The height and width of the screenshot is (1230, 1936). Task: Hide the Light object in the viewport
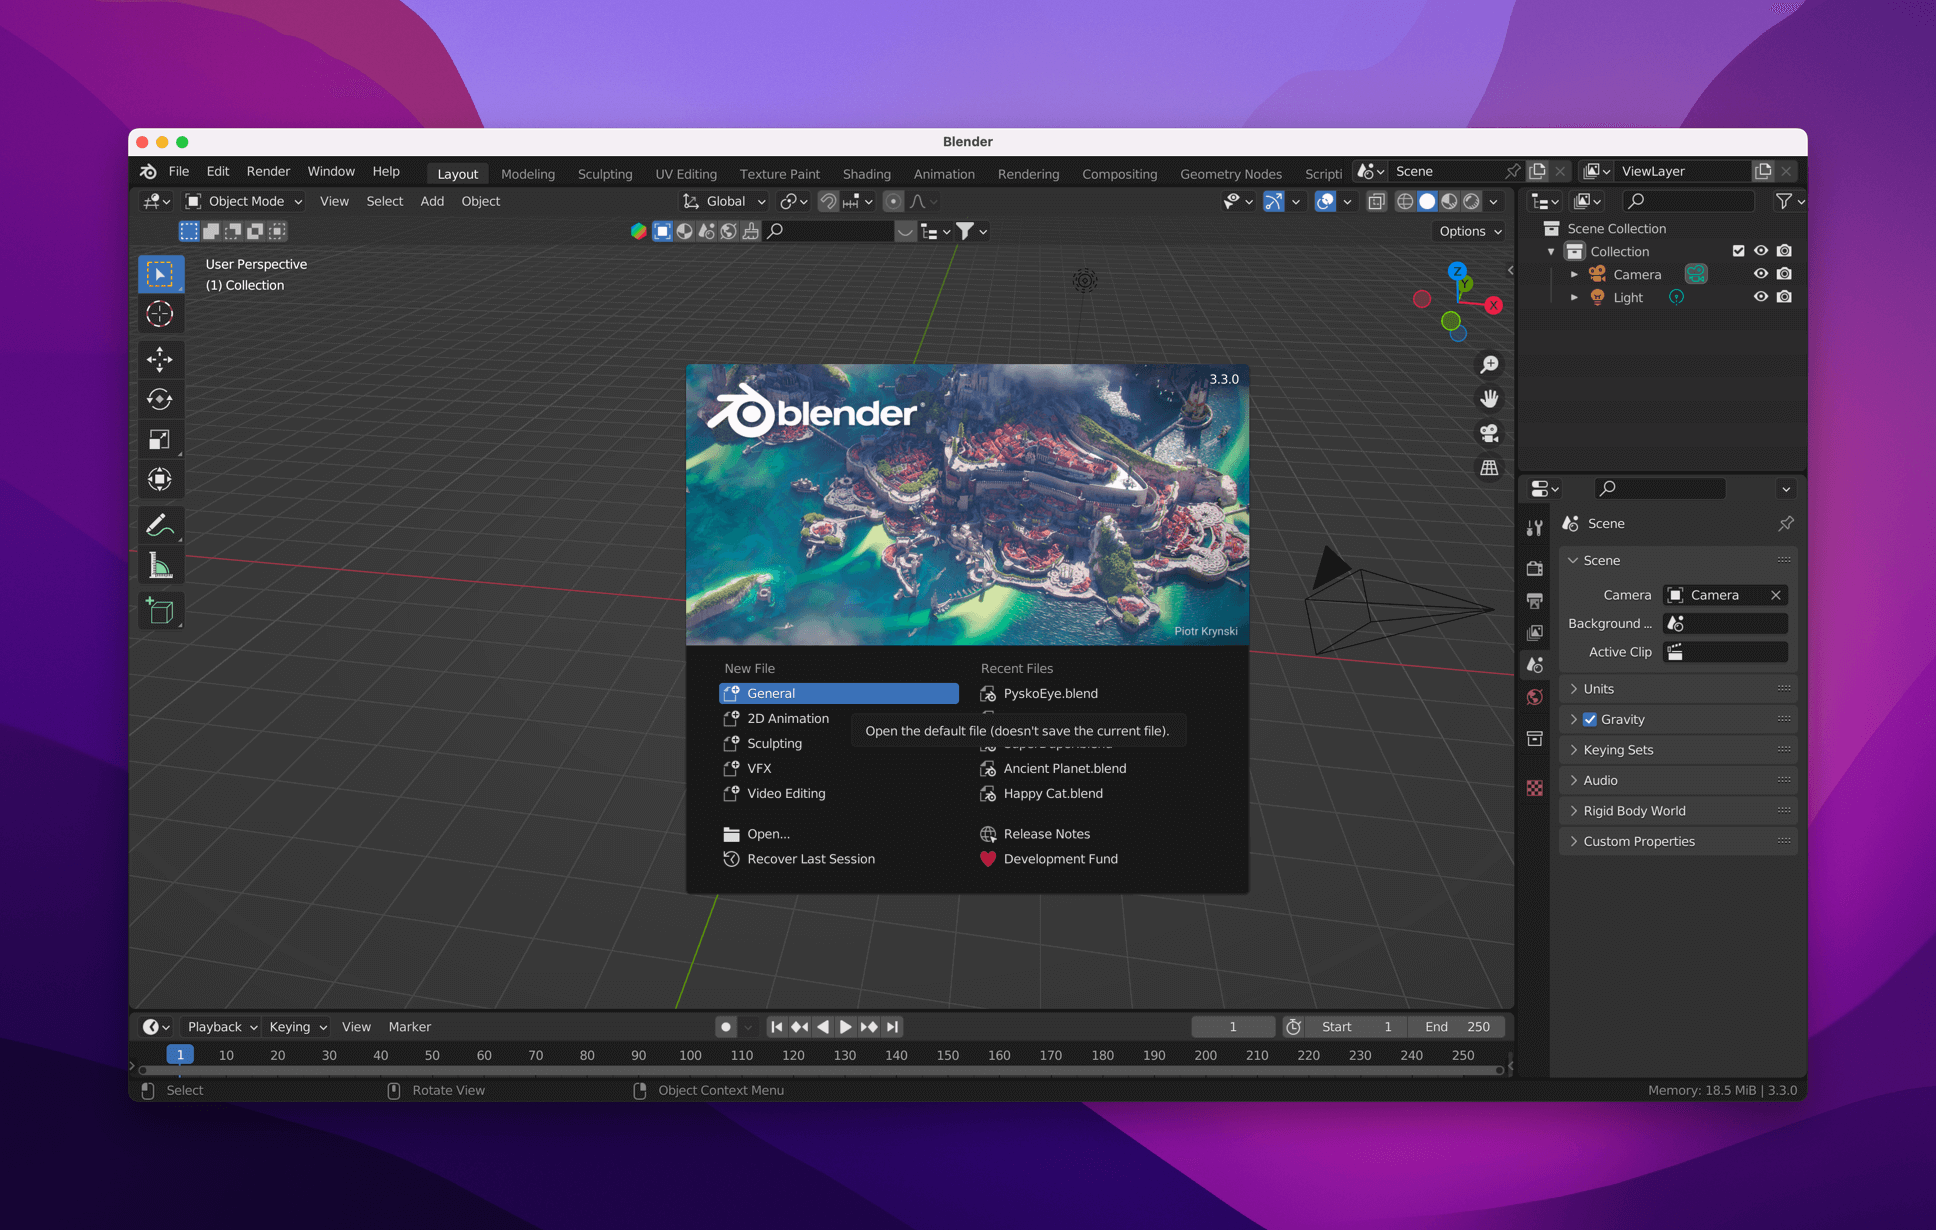coord(1761,296)
